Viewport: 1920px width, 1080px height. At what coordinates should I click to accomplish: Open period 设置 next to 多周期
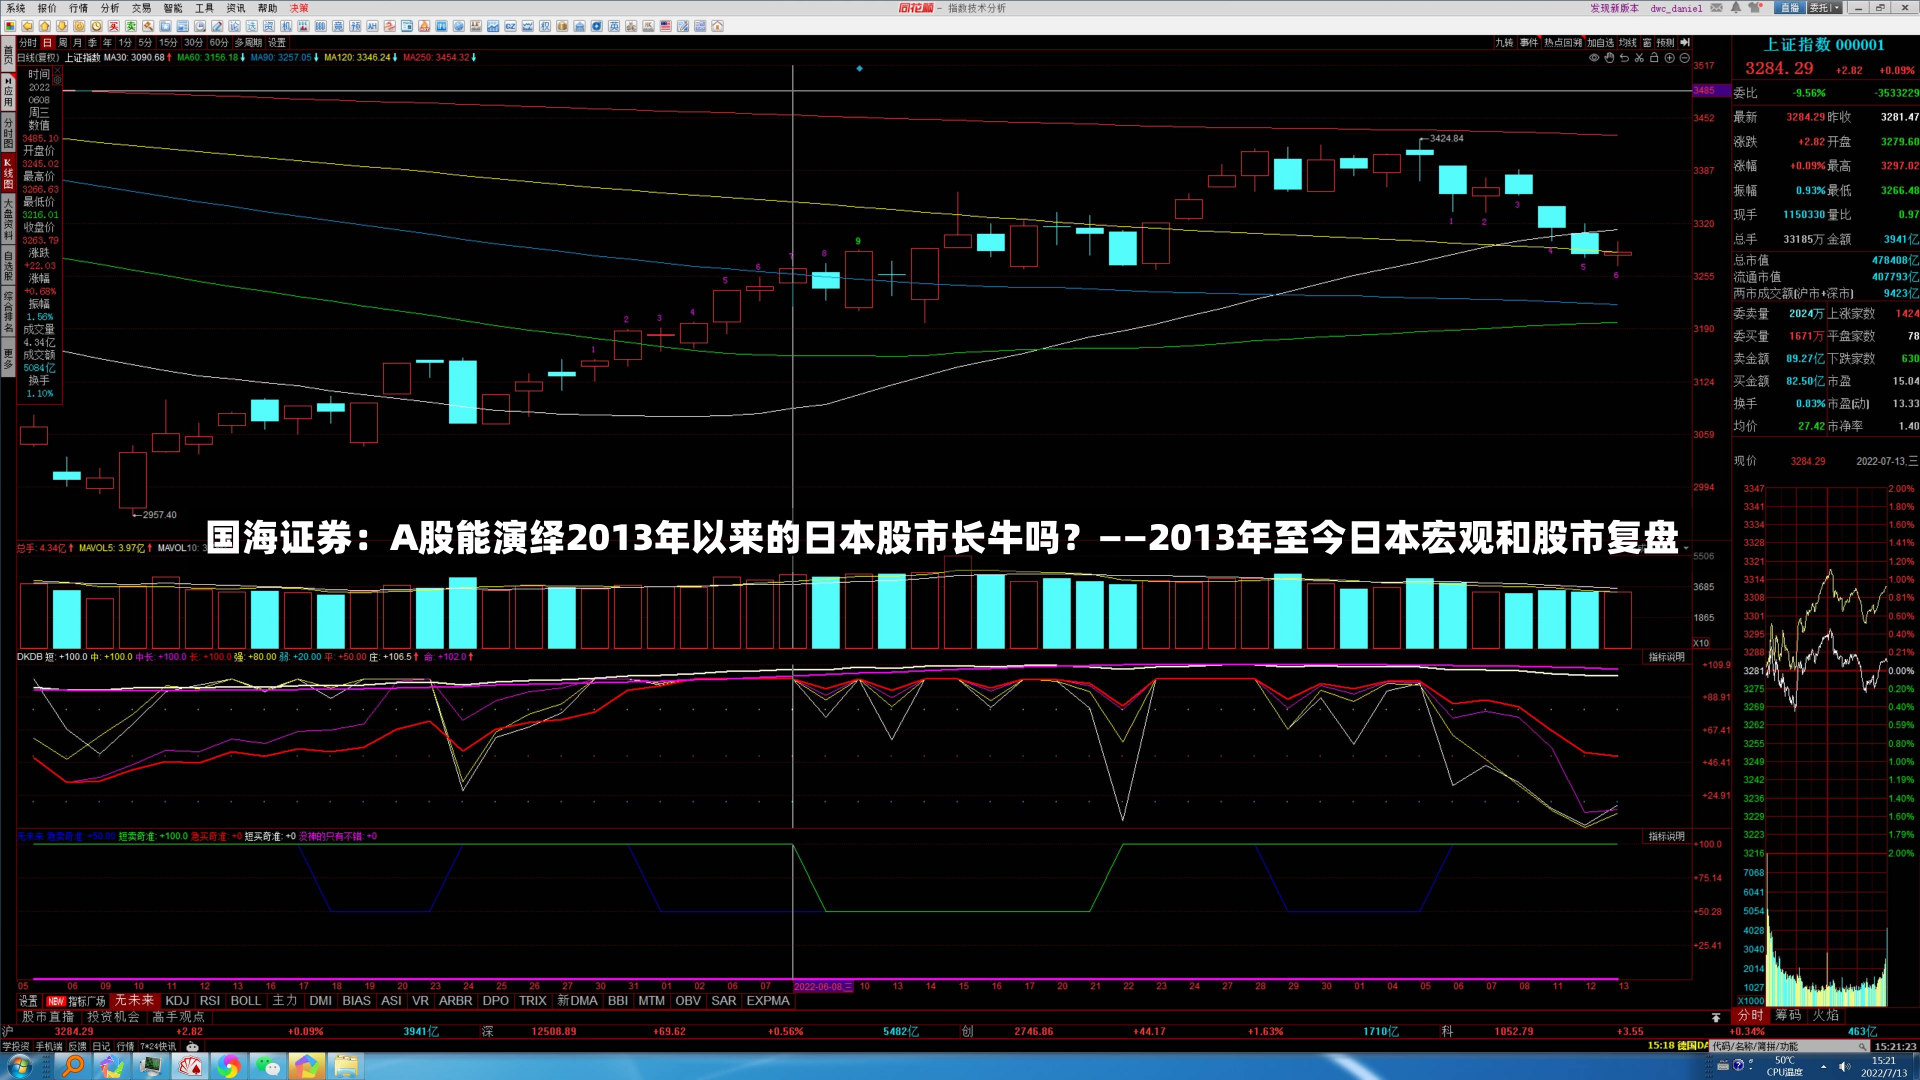pyautogui.click(x=277, y=42)
